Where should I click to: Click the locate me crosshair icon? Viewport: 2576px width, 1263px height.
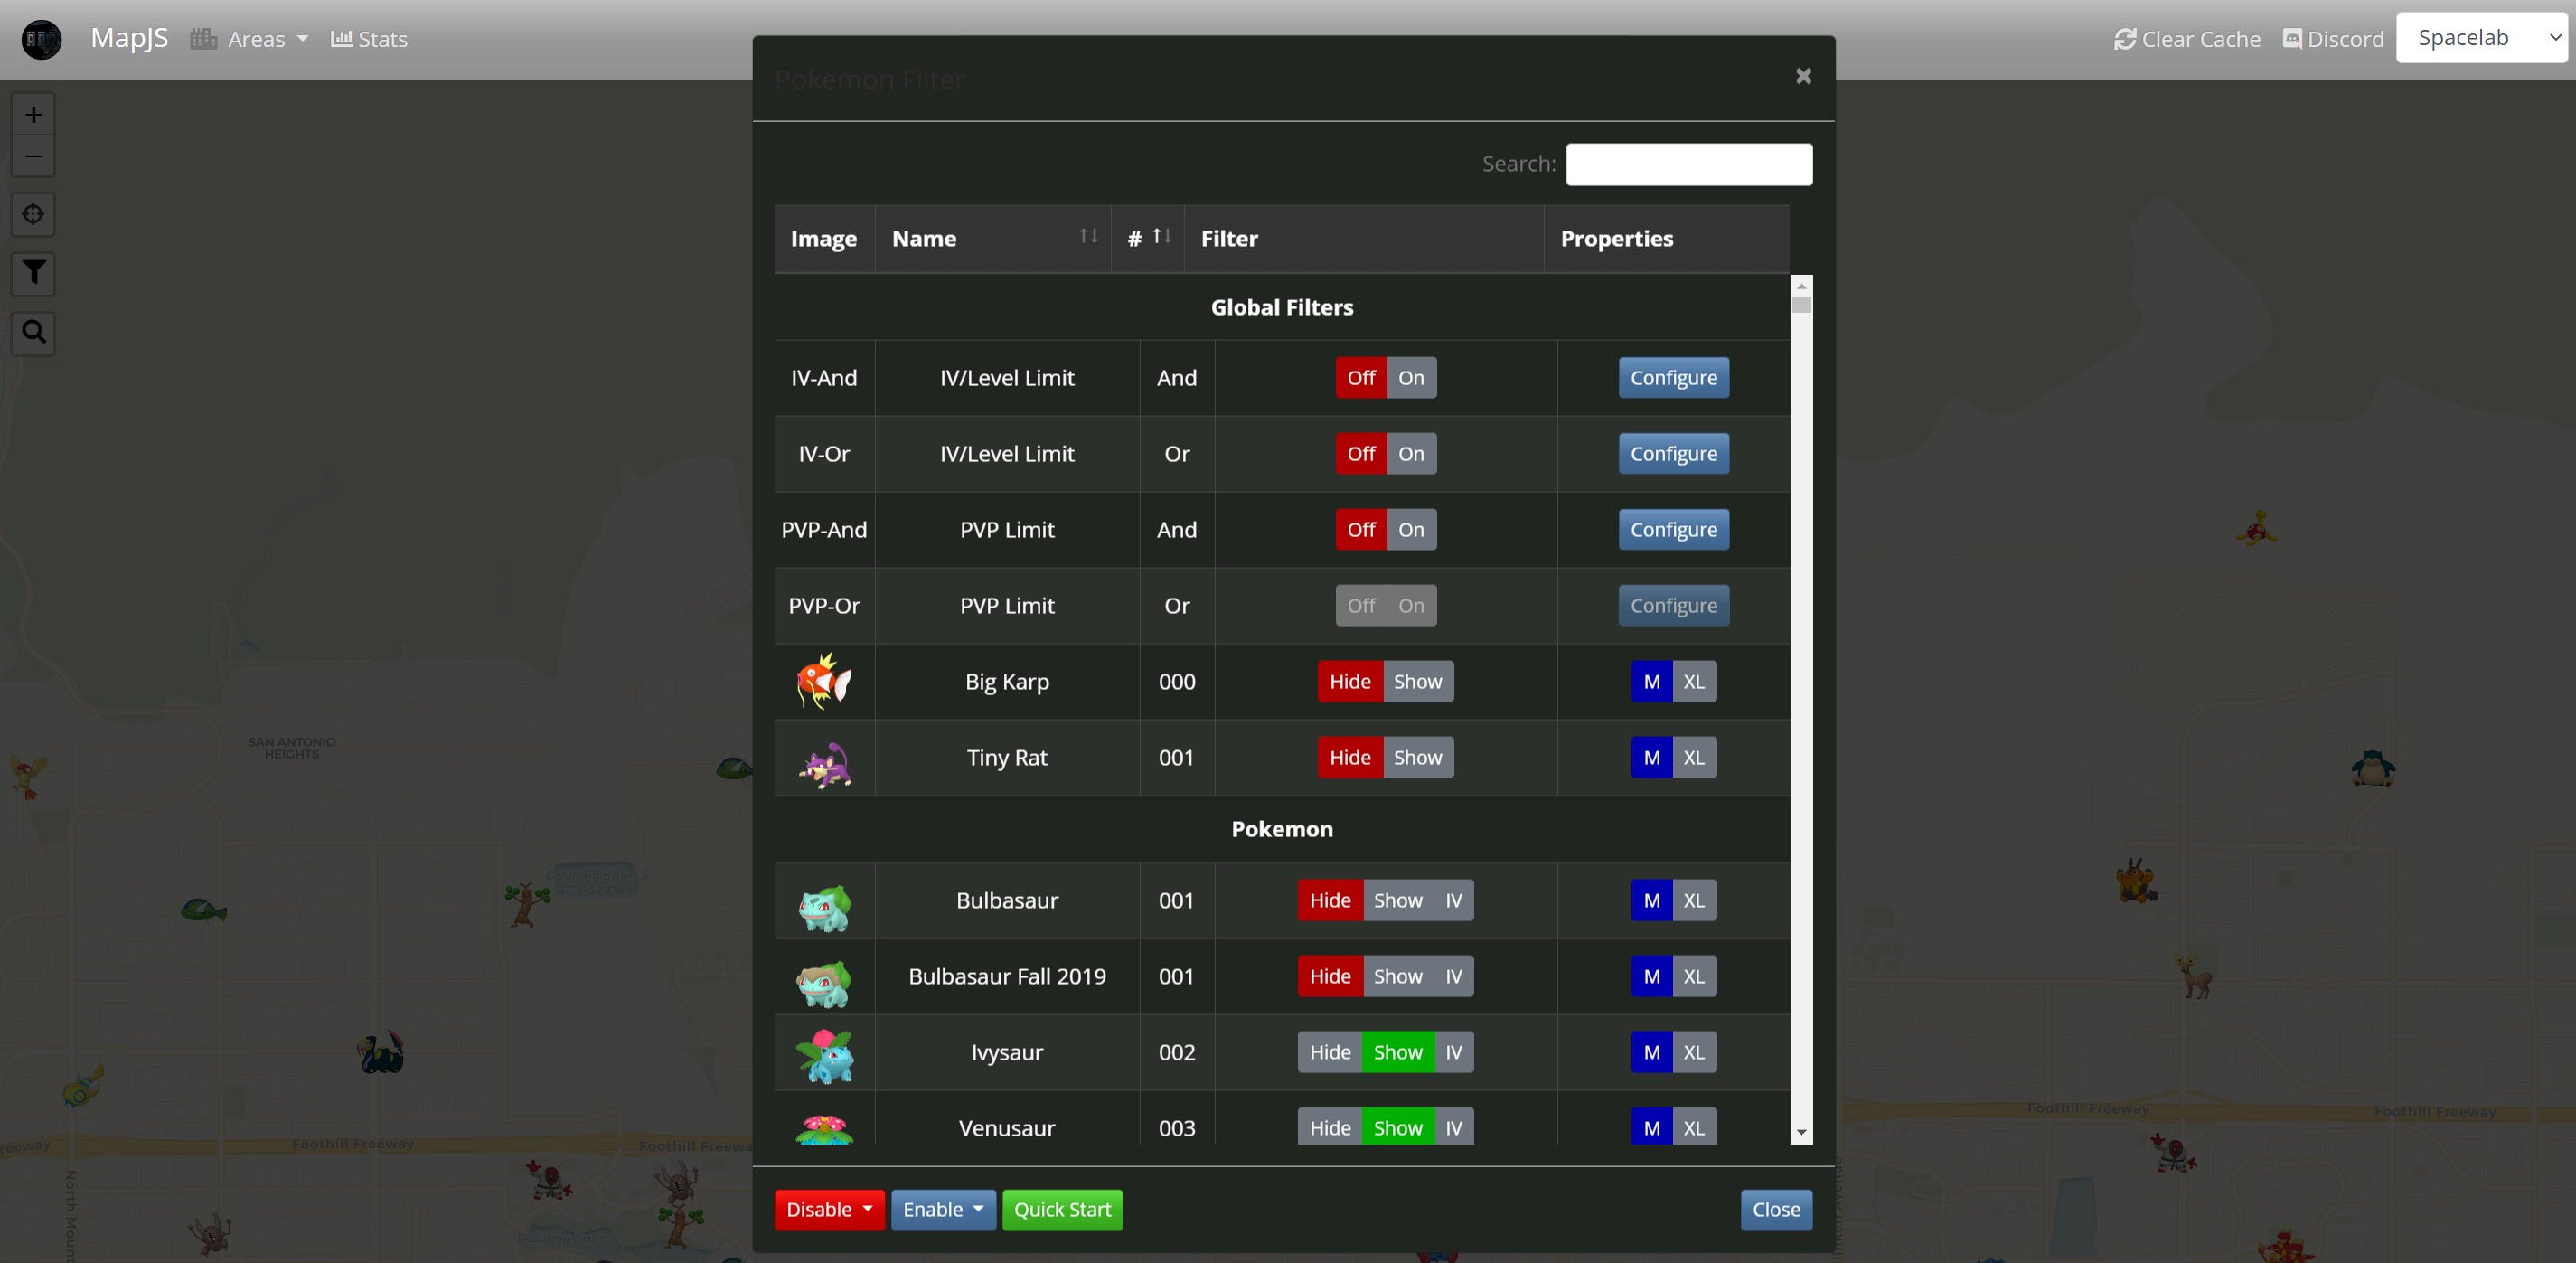(x=33, y=214)
